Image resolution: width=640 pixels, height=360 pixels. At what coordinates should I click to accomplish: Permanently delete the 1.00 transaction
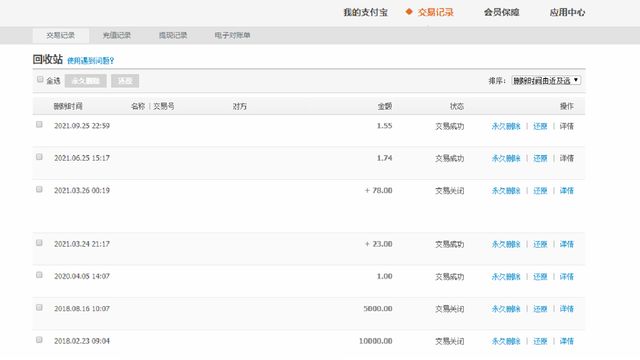coord(506,277)
